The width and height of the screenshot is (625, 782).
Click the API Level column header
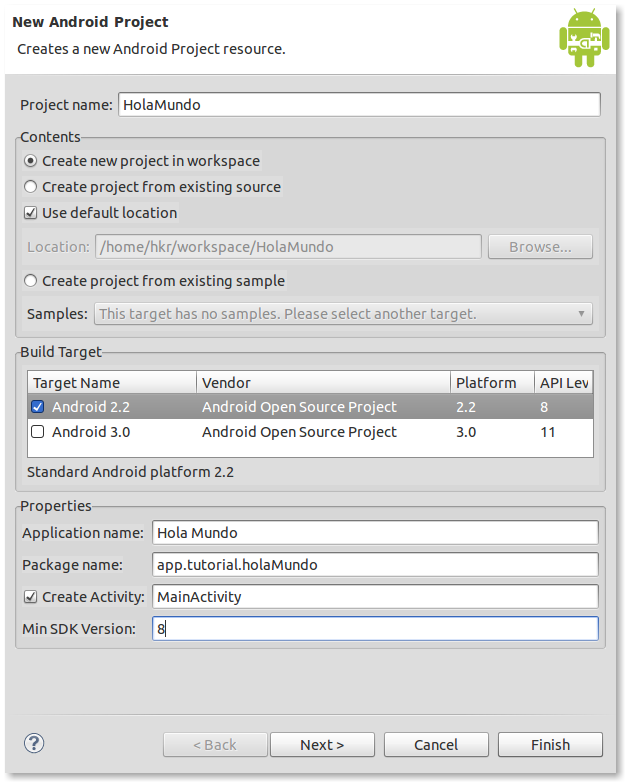(564, 383)
